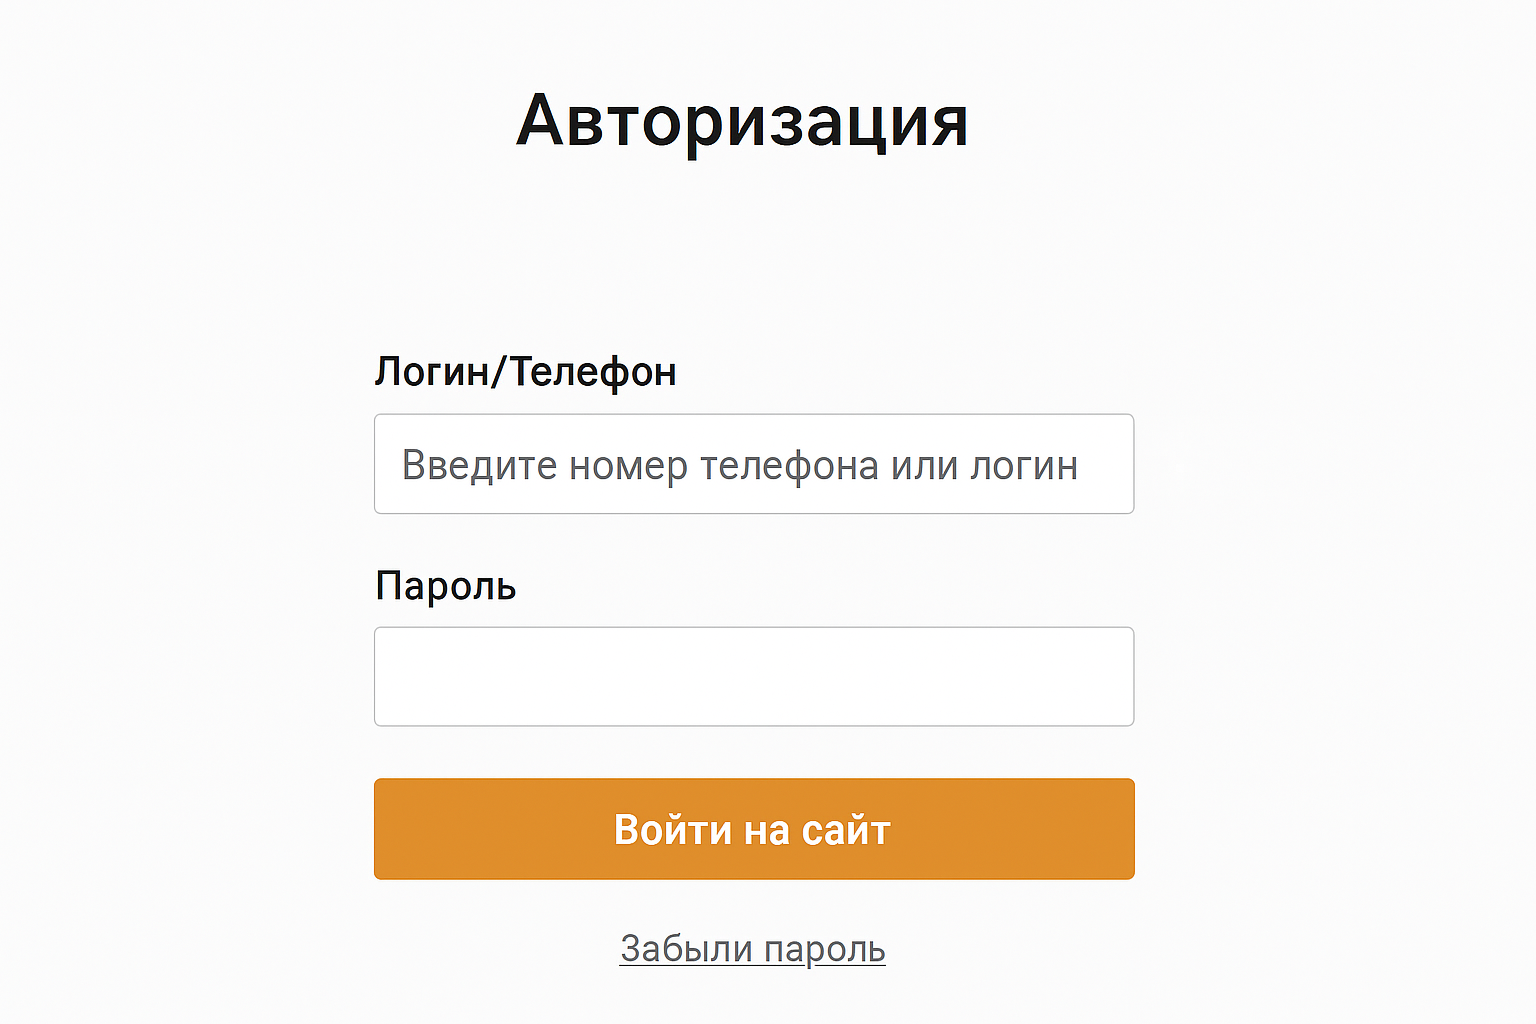Submit the form via Войти на сайт

coord(754,829)
